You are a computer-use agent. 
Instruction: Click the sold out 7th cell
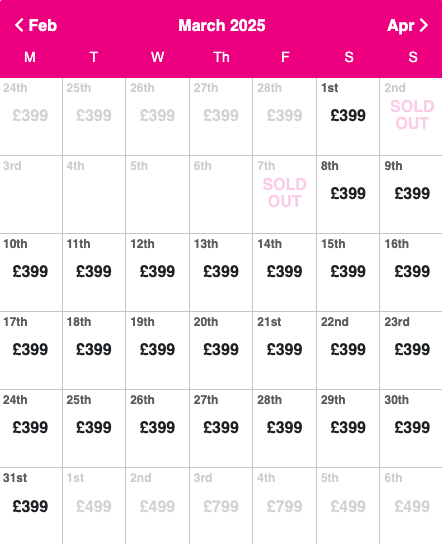tap(284, 195)
